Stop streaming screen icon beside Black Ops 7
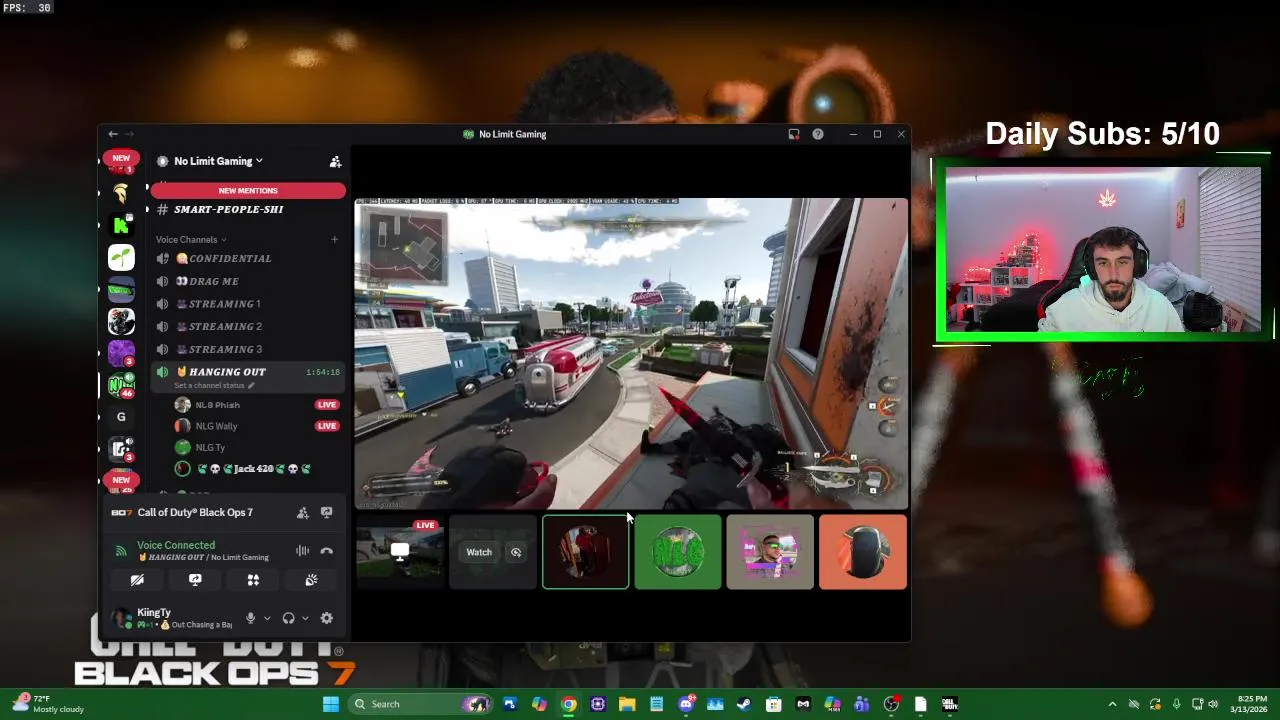The image size is (1280, 720). [x=326, y=512]
